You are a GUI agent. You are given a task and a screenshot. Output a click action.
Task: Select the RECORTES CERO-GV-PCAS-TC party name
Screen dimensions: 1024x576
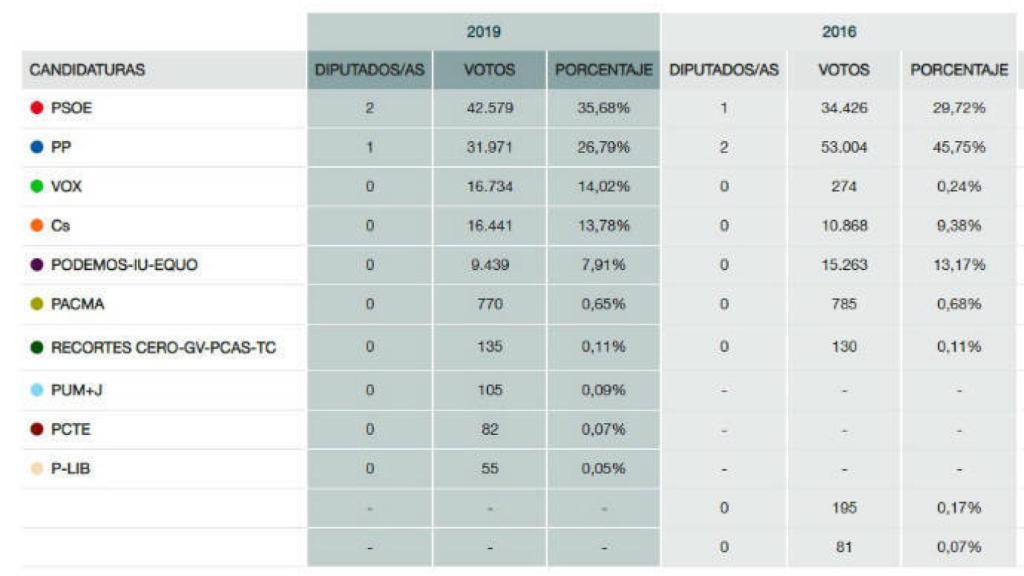point(163,347)
